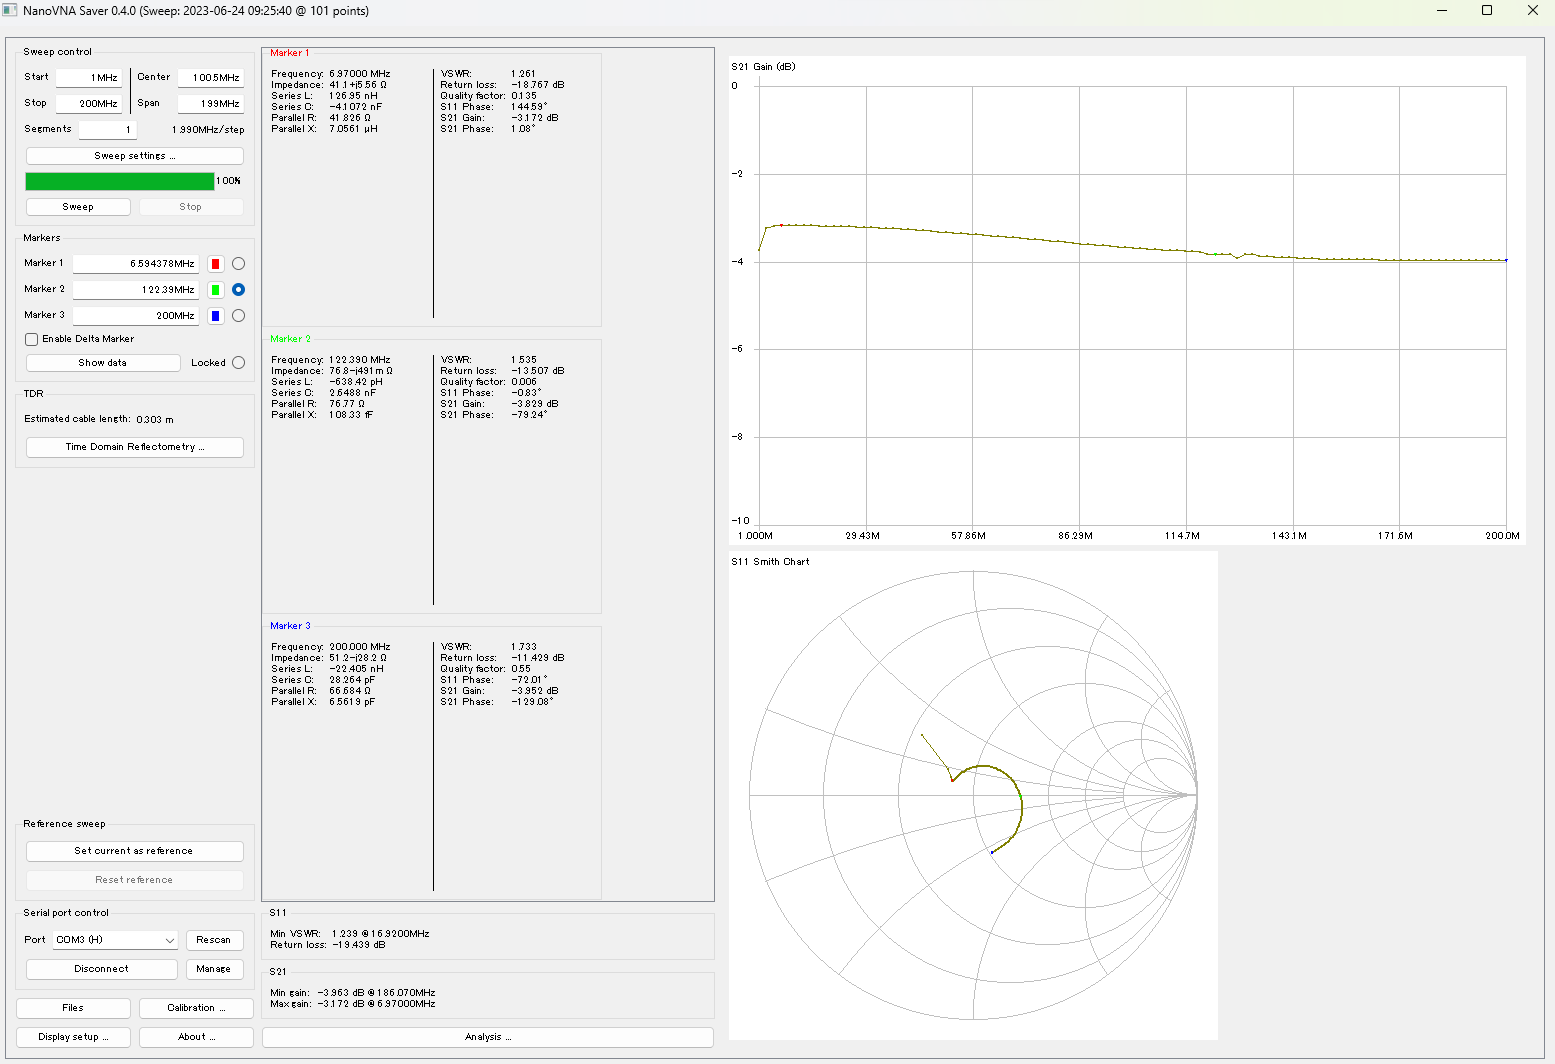Click the Manage button

coord(214,969)
